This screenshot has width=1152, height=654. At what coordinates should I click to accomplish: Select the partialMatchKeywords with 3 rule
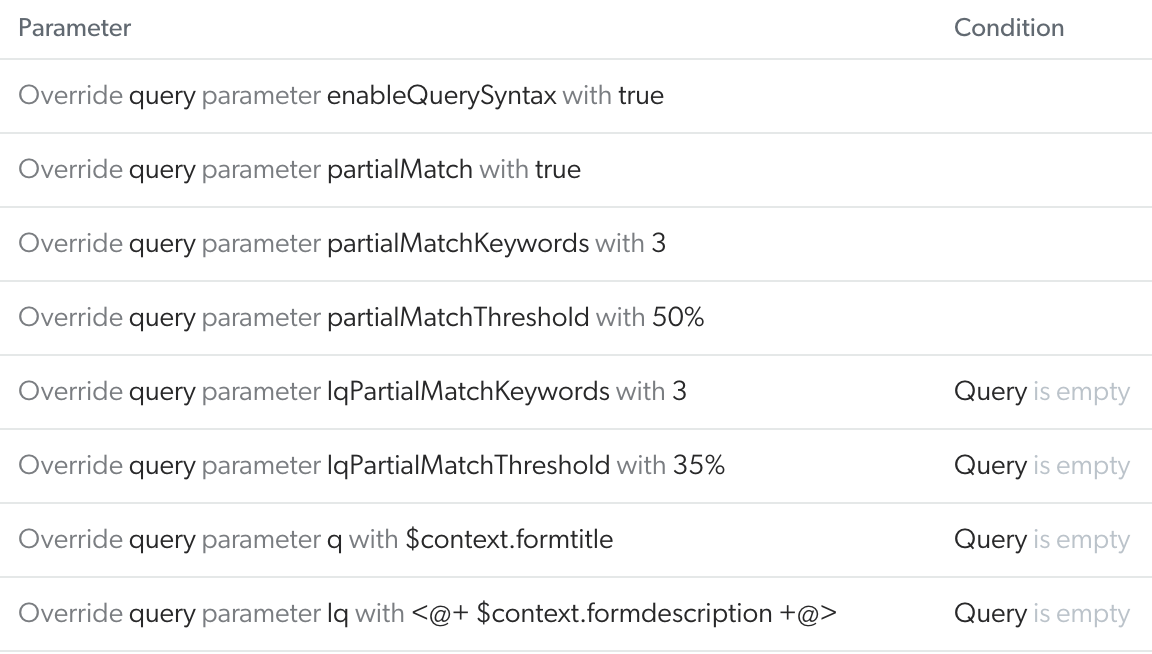tap(342, 244)
